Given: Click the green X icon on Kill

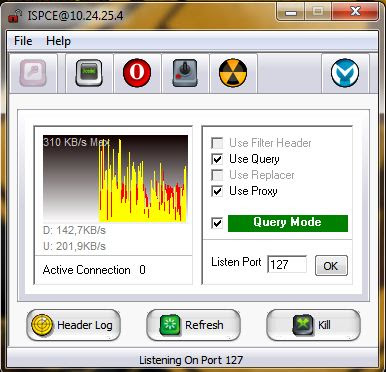Looking at the screenshot, I should click(303, 325).
